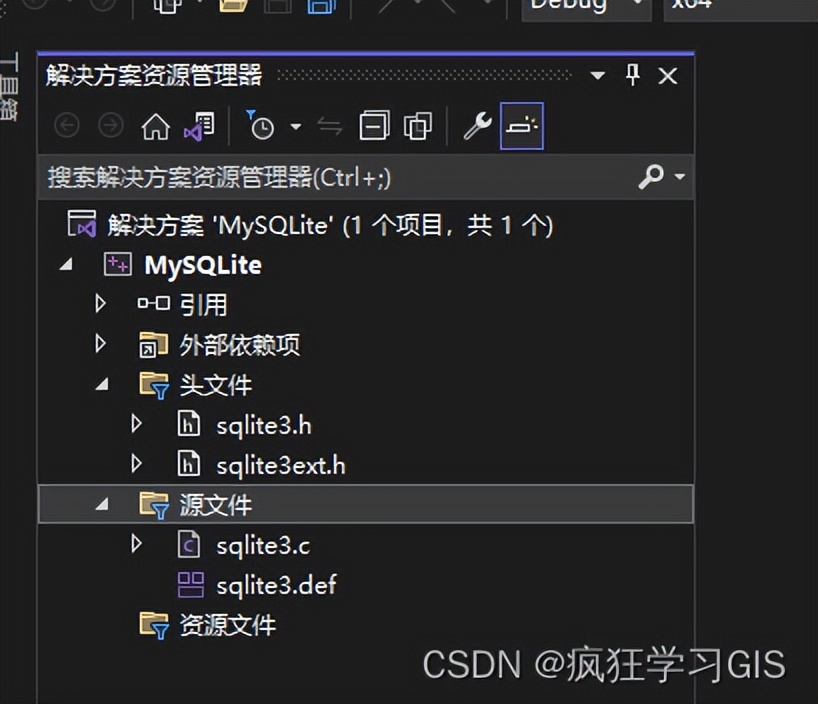The image size is (818, 704).
Task: Close the Solution Explorer panel
Action: click(668, 76)
